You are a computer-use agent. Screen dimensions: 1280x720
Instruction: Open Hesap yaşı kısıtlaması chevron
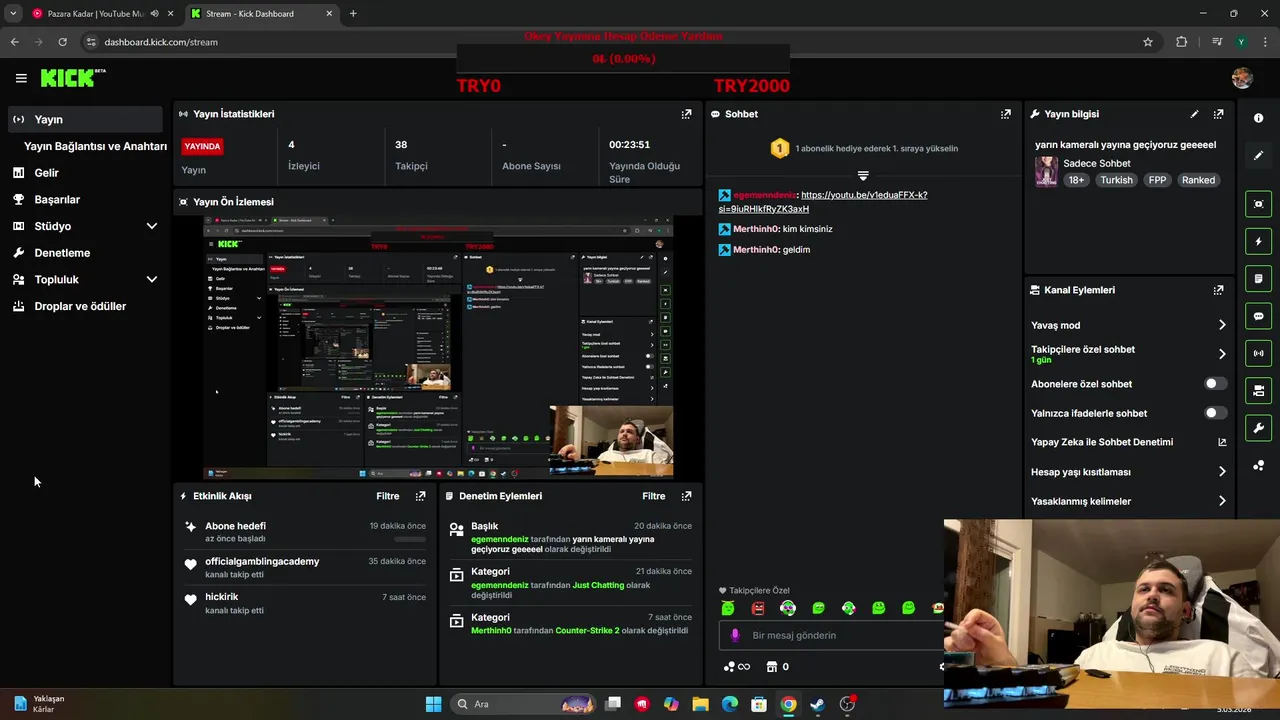tap(1222, 472)
